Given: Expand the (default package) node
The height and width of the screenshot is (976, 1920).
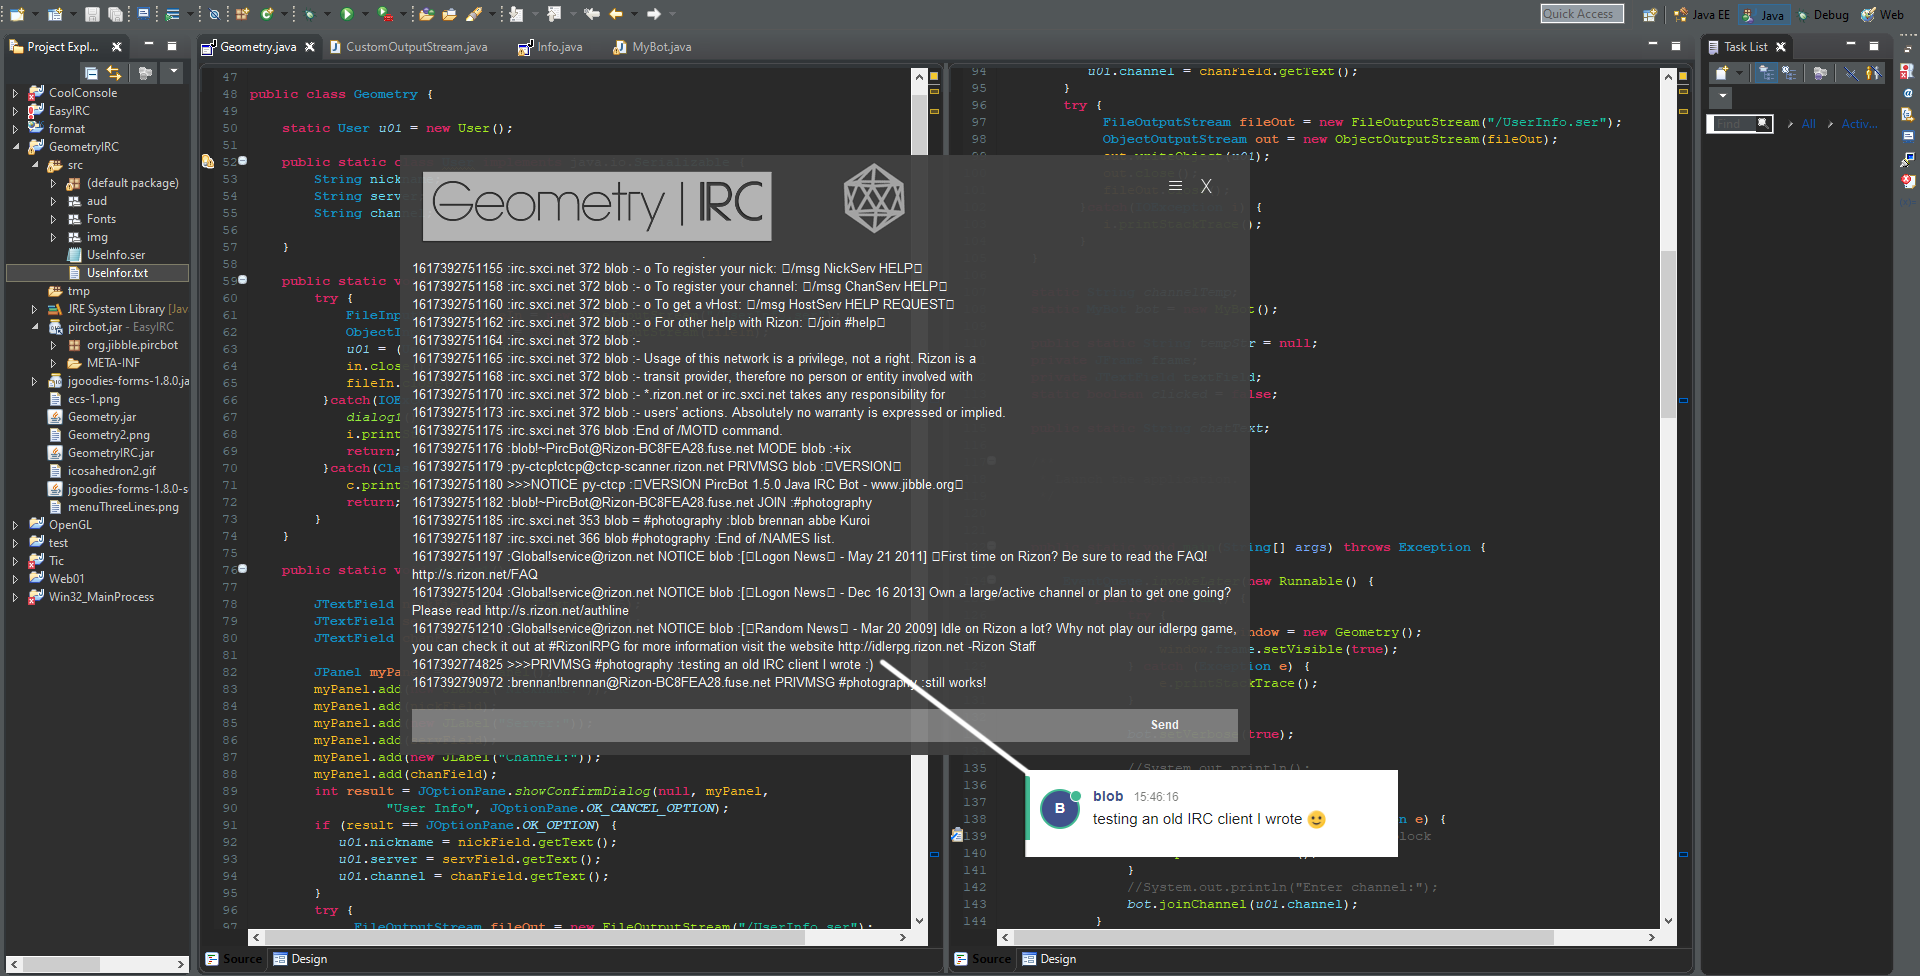Looking at the screenshot, I should click(x=53, y=183).
